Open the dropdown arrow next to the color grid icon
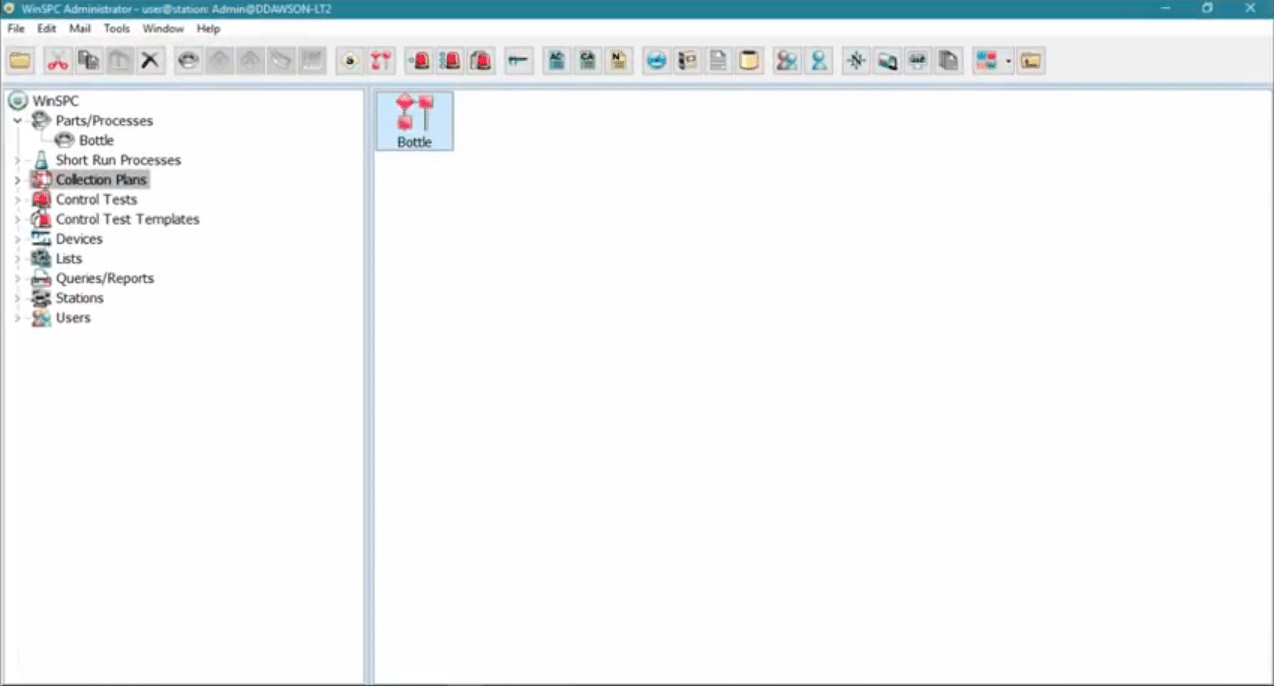1274x686 pixels. coord(1010,60)
